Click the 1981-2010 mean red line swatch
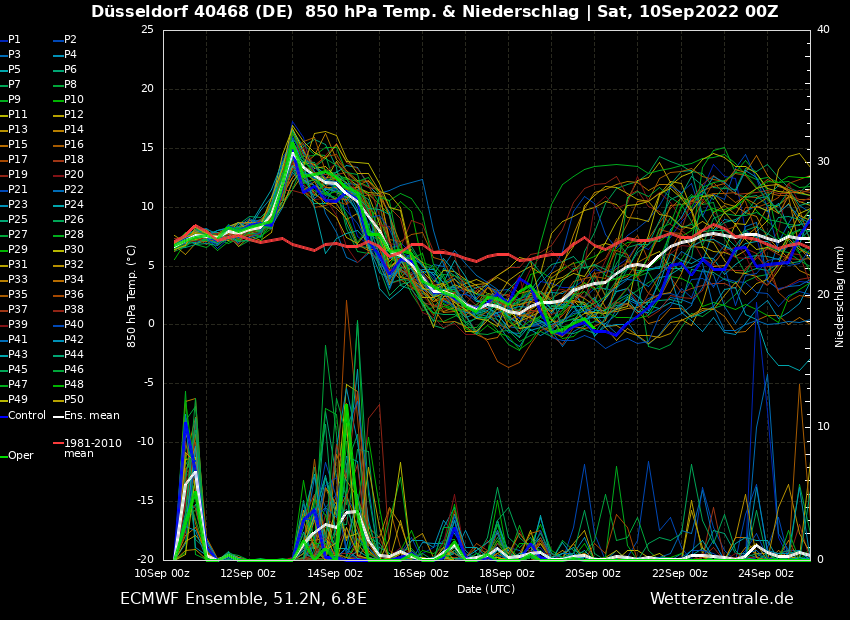 (58, 443)
